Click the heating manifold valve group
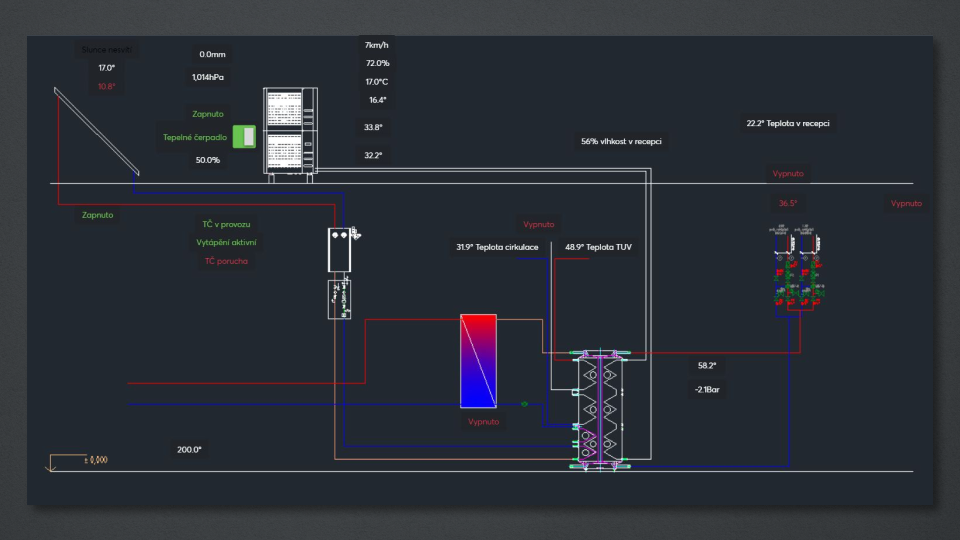Screen dimensions: 960x540 point(797,270)
